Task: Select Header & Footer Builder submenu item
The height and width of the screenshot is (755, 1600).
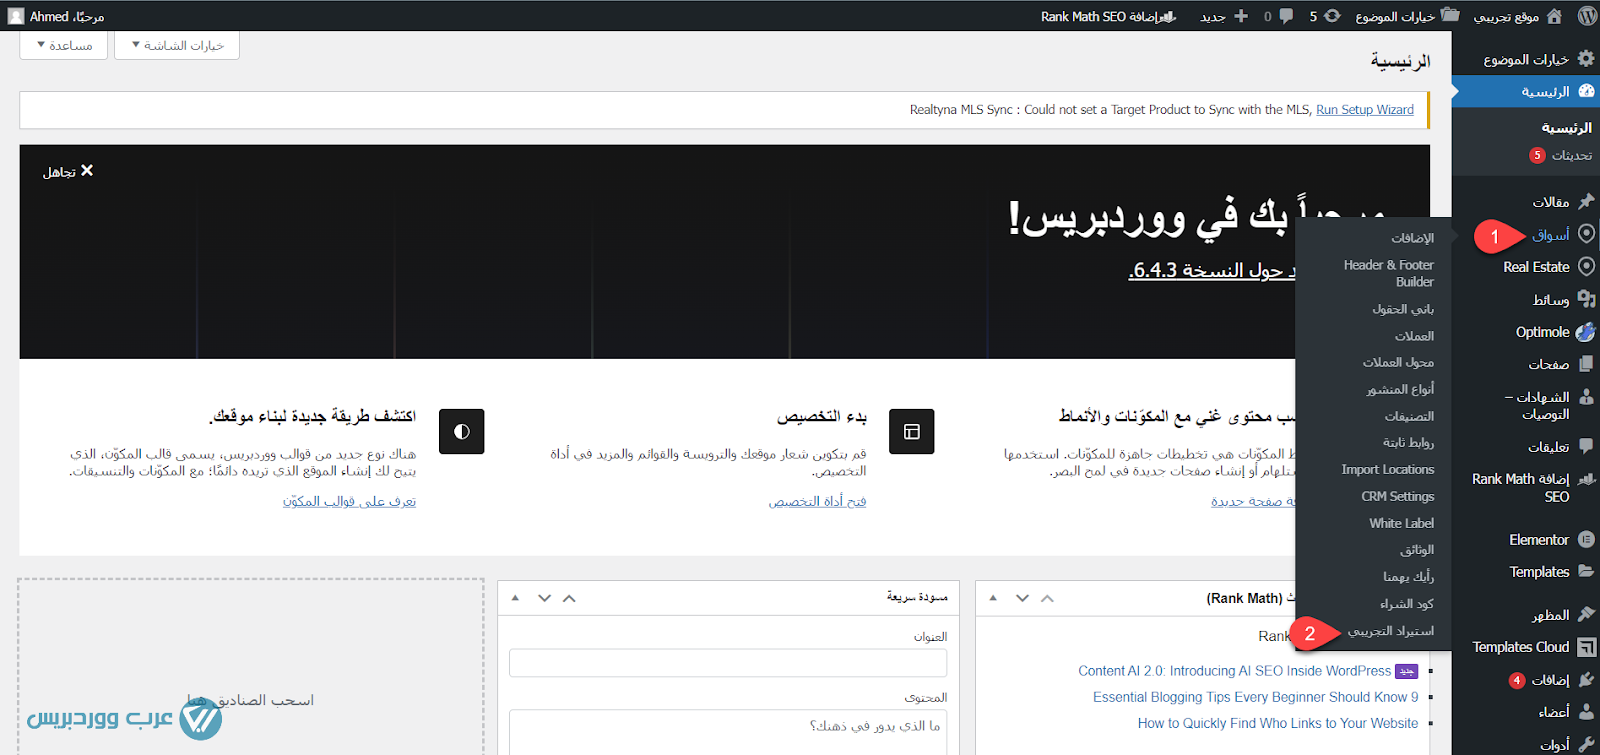Action: [x=1388, y=273]
